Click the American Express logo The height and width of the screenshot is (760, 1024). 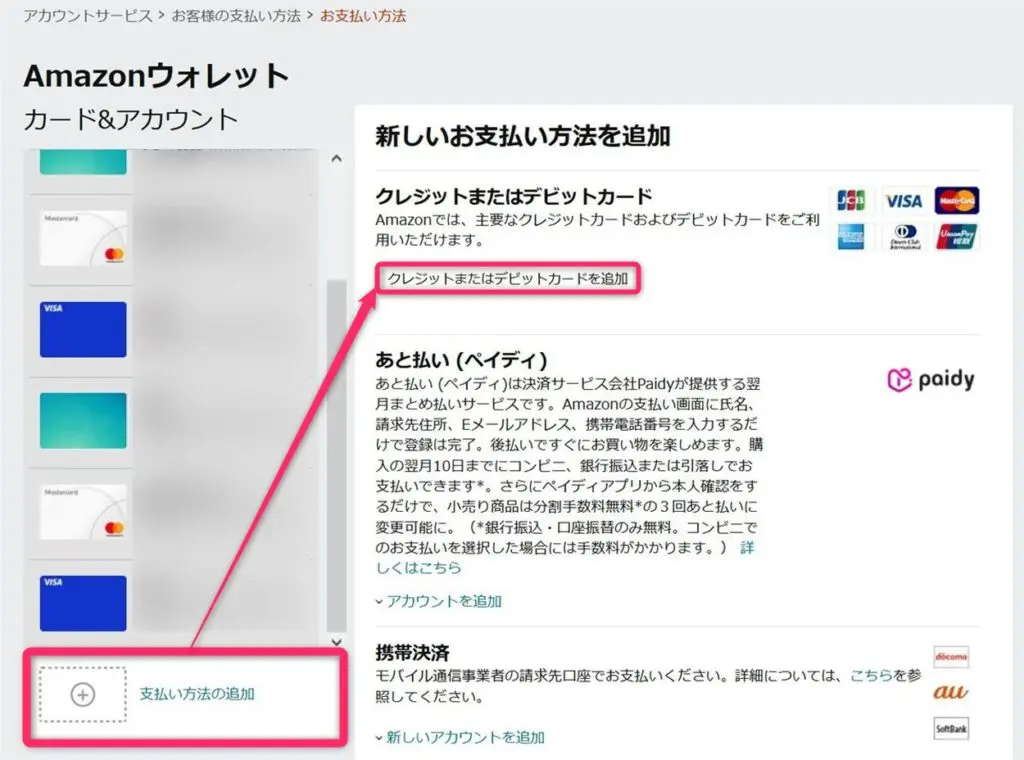click(x=850, y=236)
